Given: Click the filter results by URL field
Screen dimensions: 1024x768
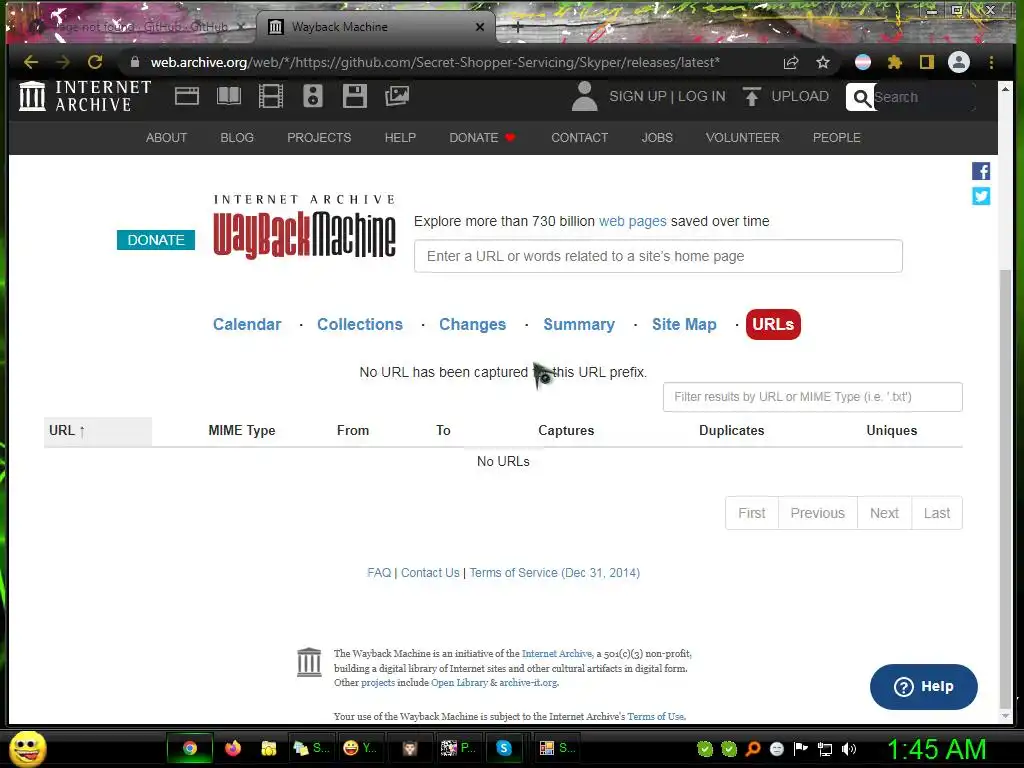Looking at the screenshot, I should (812, 397).
